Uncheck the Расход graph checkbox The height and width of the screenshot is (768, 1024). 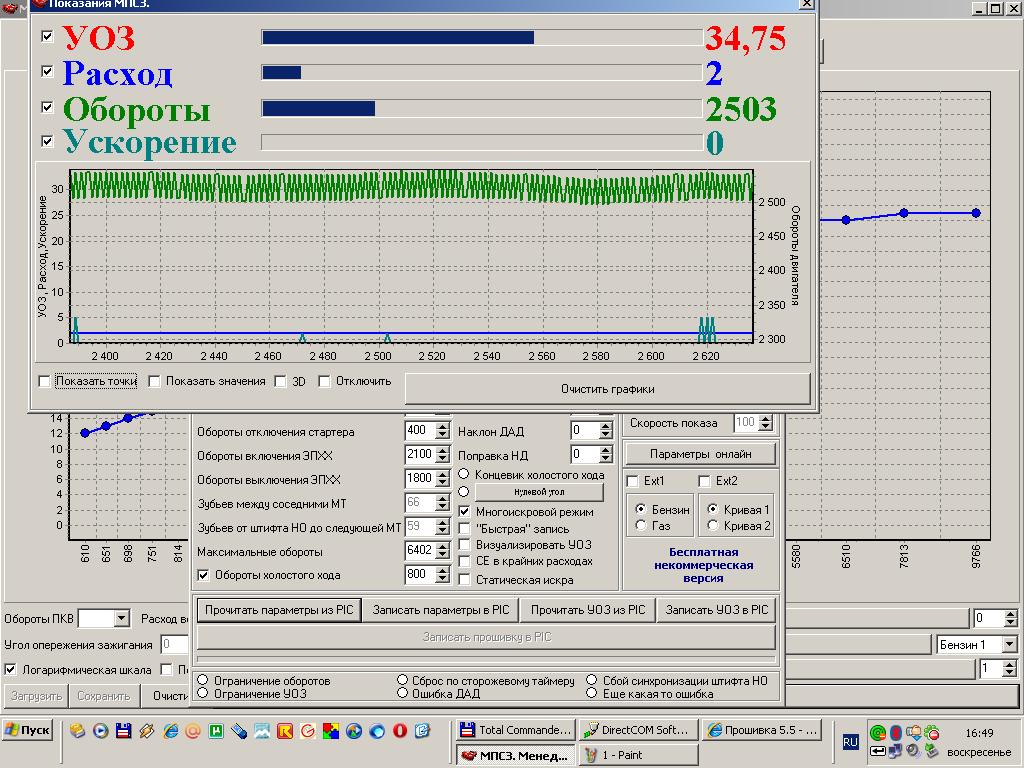click(x=47, y=71)
